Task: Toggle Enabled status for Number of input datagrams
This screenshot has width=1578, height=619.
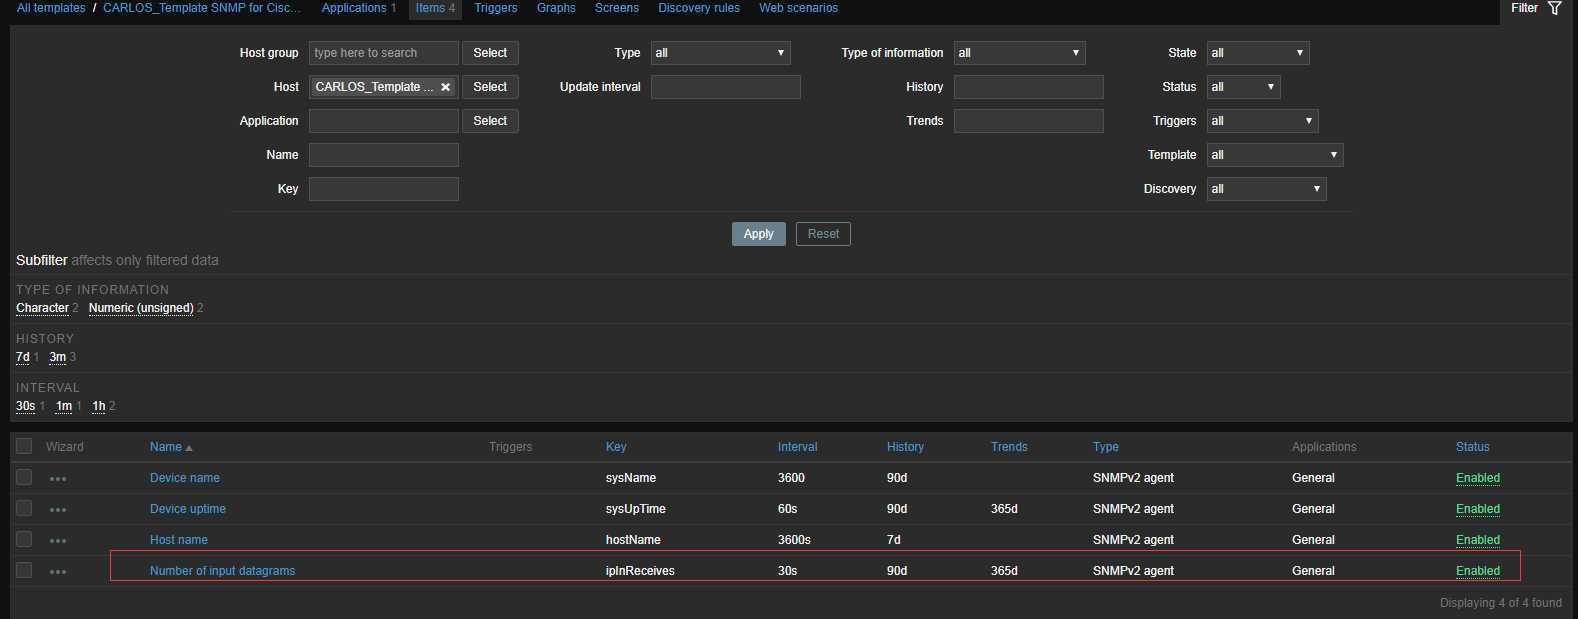Action: 1478,571
